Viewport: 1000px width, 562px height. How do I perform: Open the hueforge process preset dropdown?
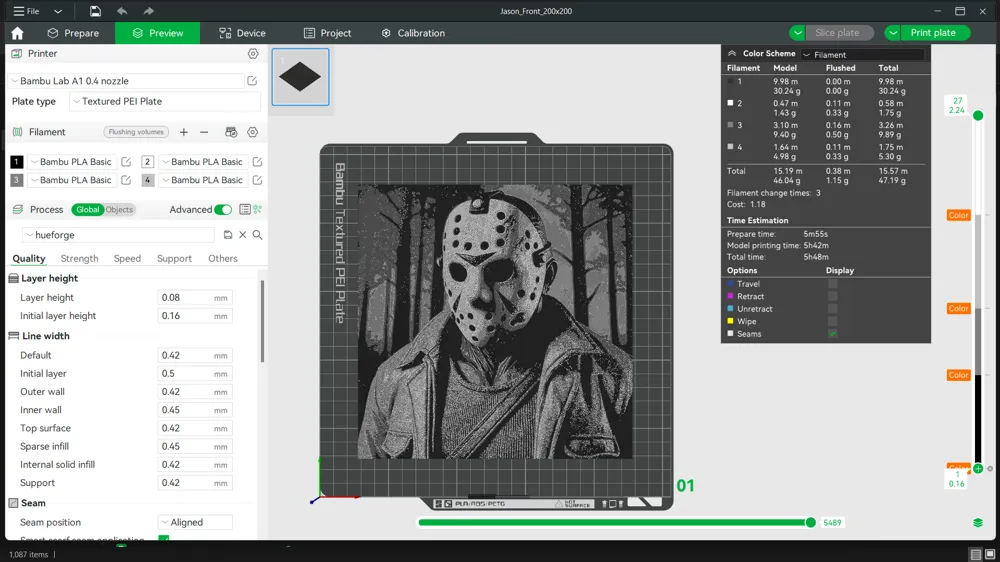pyautogui.click(x=119, y=235)
